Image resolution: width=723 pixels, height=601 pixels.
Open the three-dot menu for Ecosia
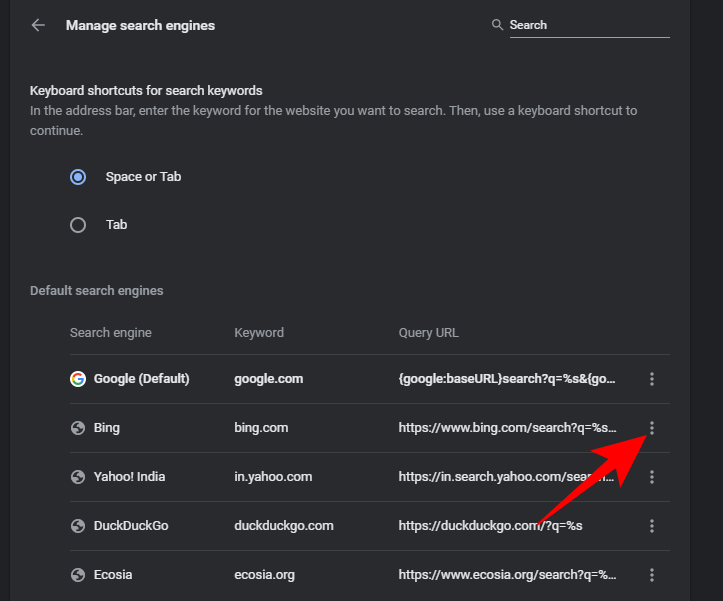coord(652,575)
